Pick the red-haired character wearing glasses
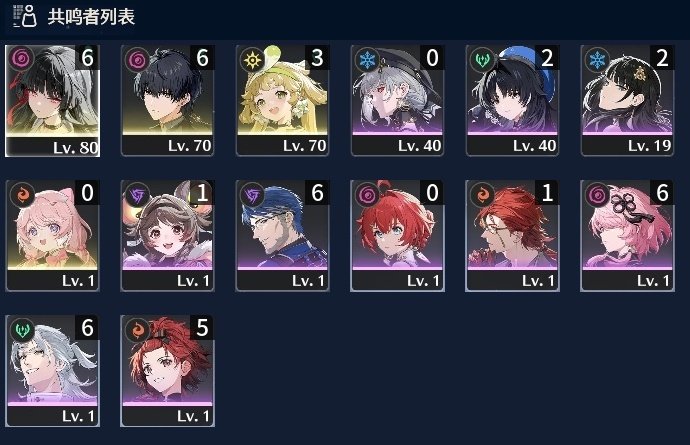The image size is (690, 445). tap(513, 236)
